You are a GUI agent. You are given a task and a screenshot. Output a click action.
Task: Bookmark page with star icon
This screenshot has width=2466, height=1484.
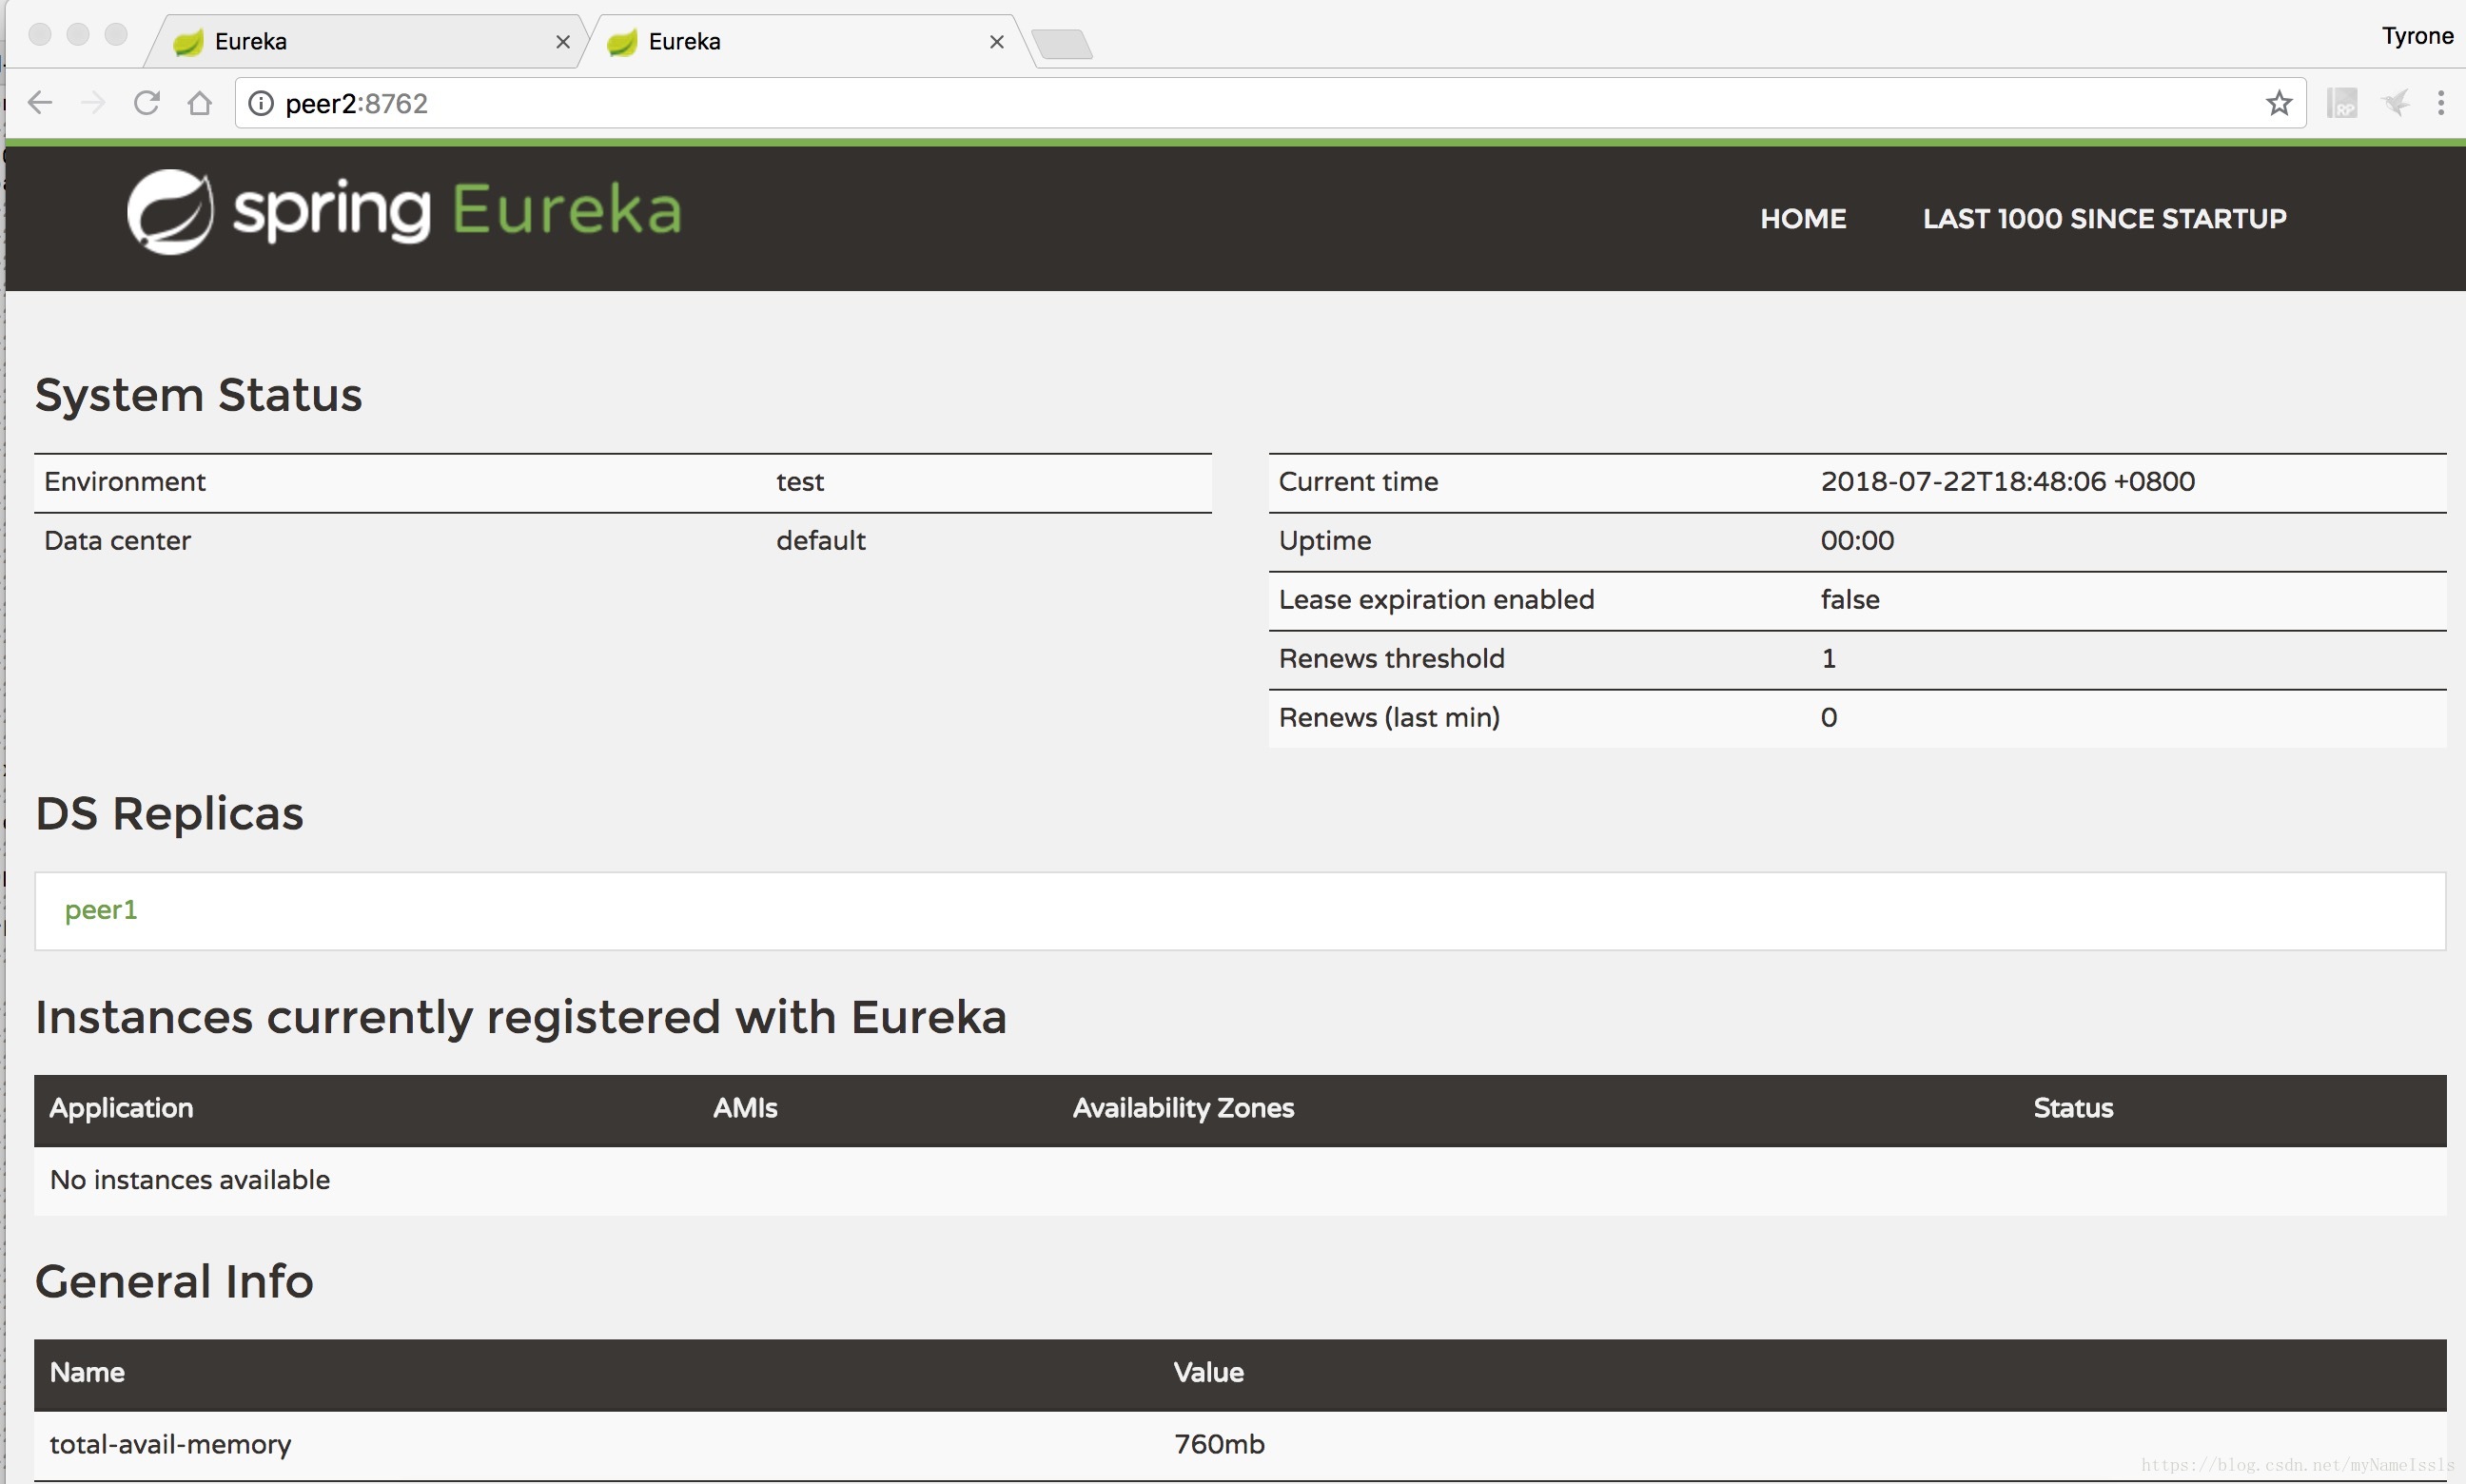[x=2279, y=103]
